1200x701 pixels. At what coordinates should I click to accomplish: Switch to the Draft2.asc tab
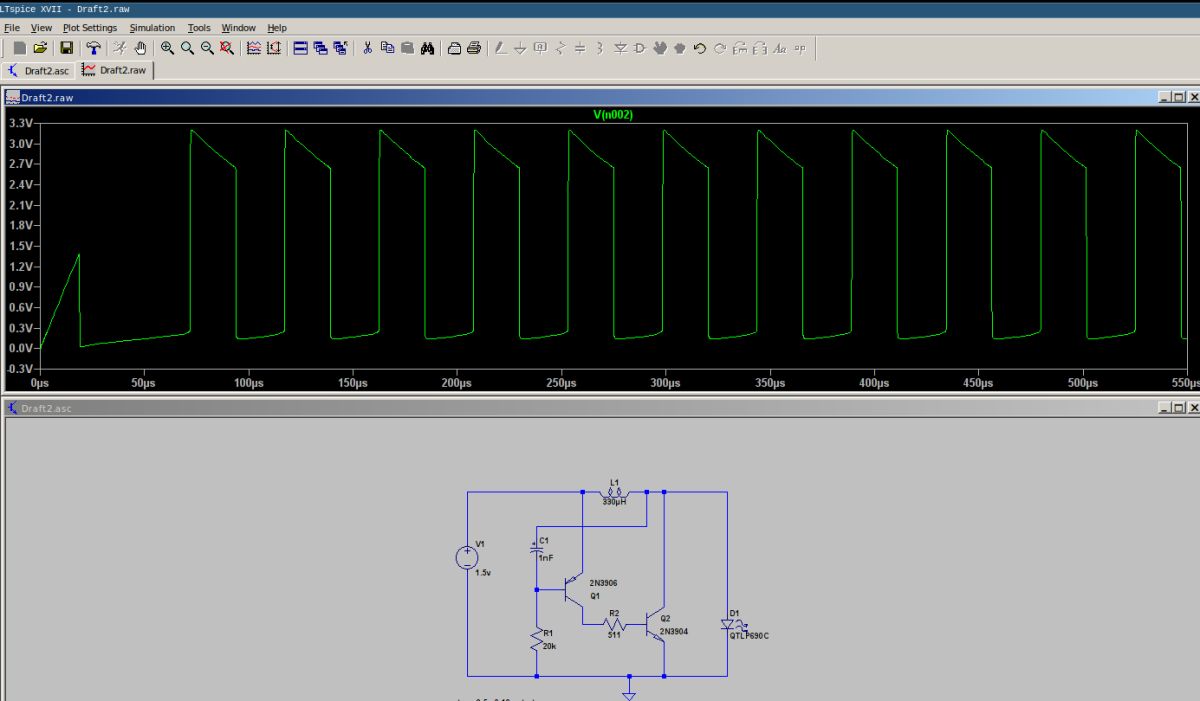pos(39,70)
